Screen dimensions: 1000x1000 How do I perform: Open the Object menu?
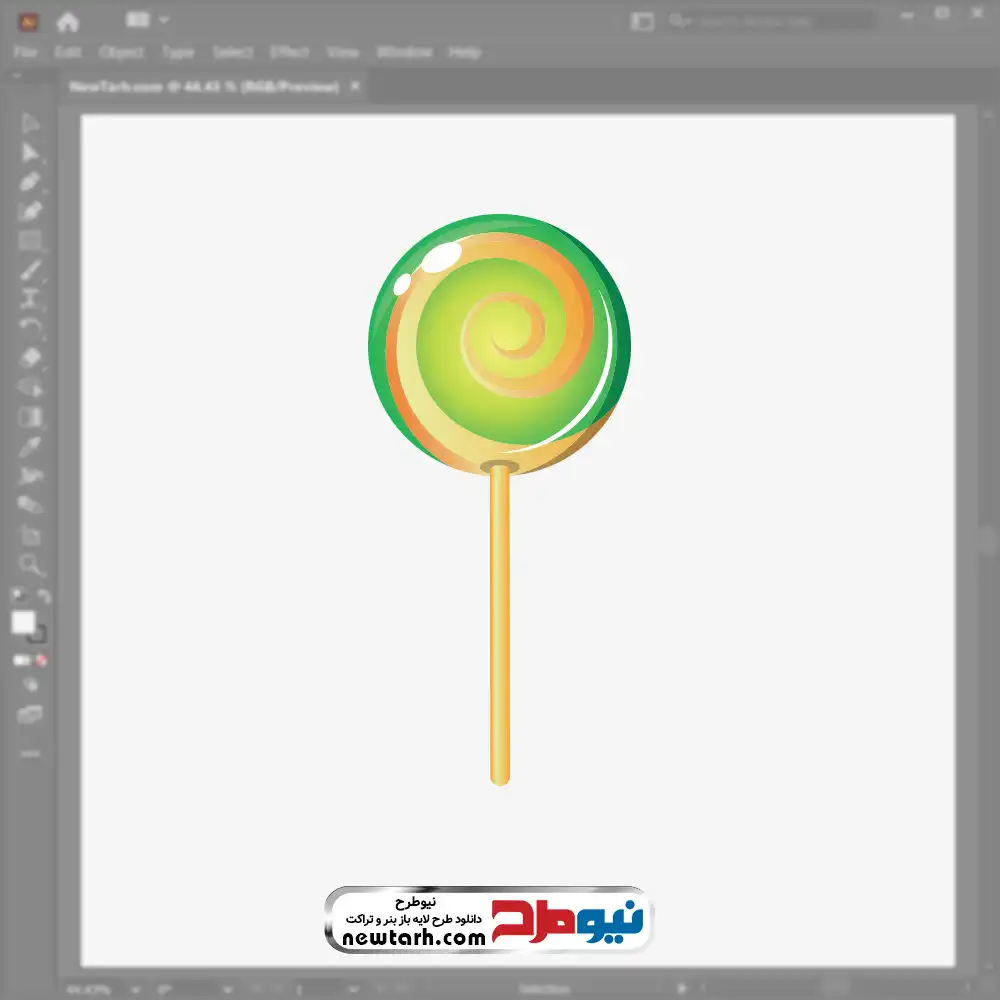[120, 52]
